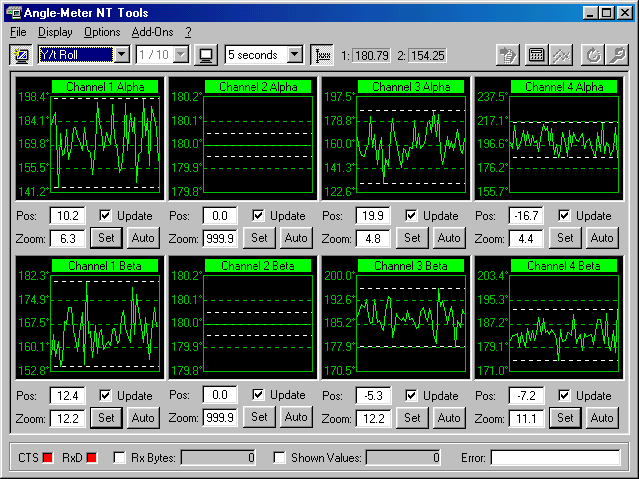
Task: Click the Channel 2 Beta title label
Action: tap(258, 266)
